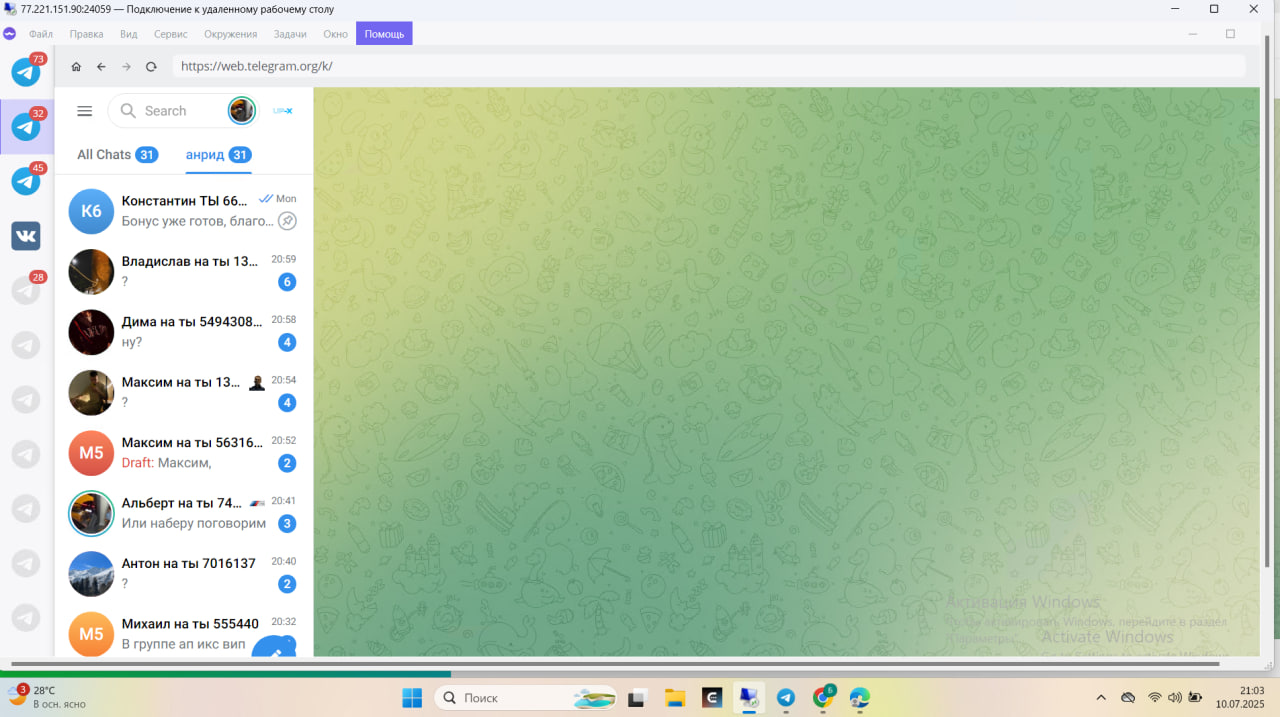The width and height of the screenshot is (1280, 717).
Task: Open Telegram desktop from the taskbar
Action: pyautogui.click(x=786, y=697)
